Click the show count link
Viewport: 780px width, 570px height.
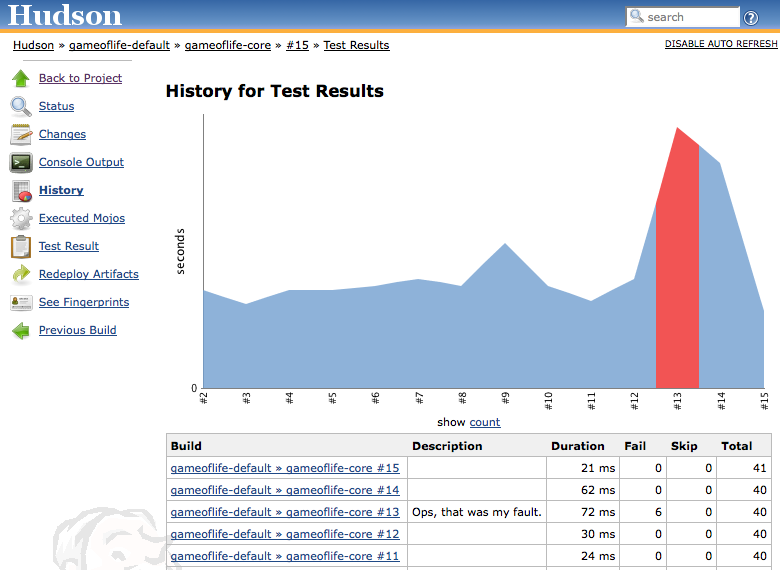(485, 422)
